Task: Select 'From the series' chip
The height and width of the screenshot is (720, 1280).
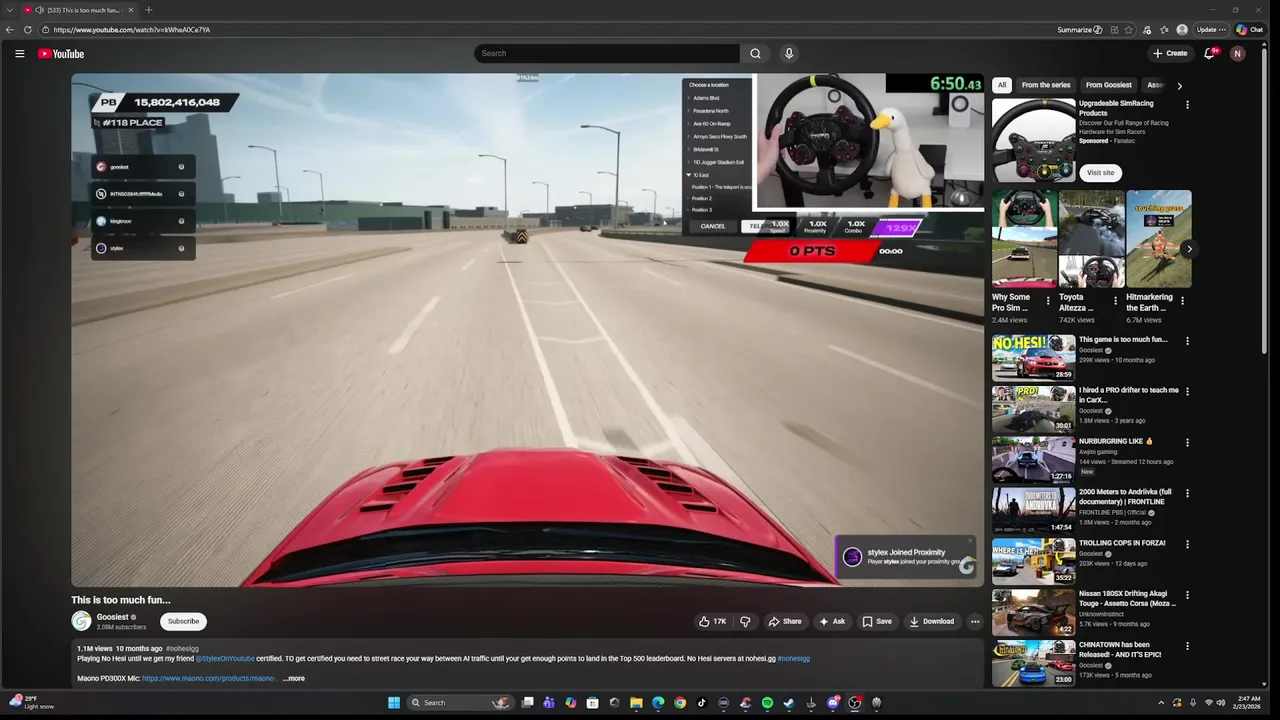Action: coord(1046,85)
